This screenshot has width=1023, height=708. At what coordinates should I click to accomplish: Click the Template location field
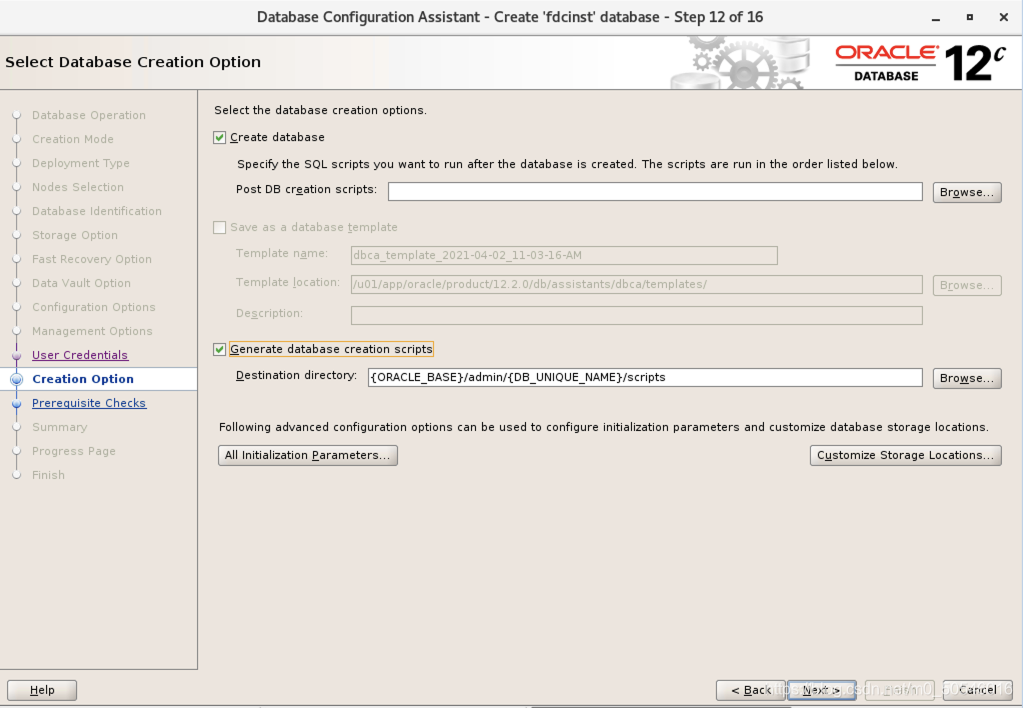[637, 285]
